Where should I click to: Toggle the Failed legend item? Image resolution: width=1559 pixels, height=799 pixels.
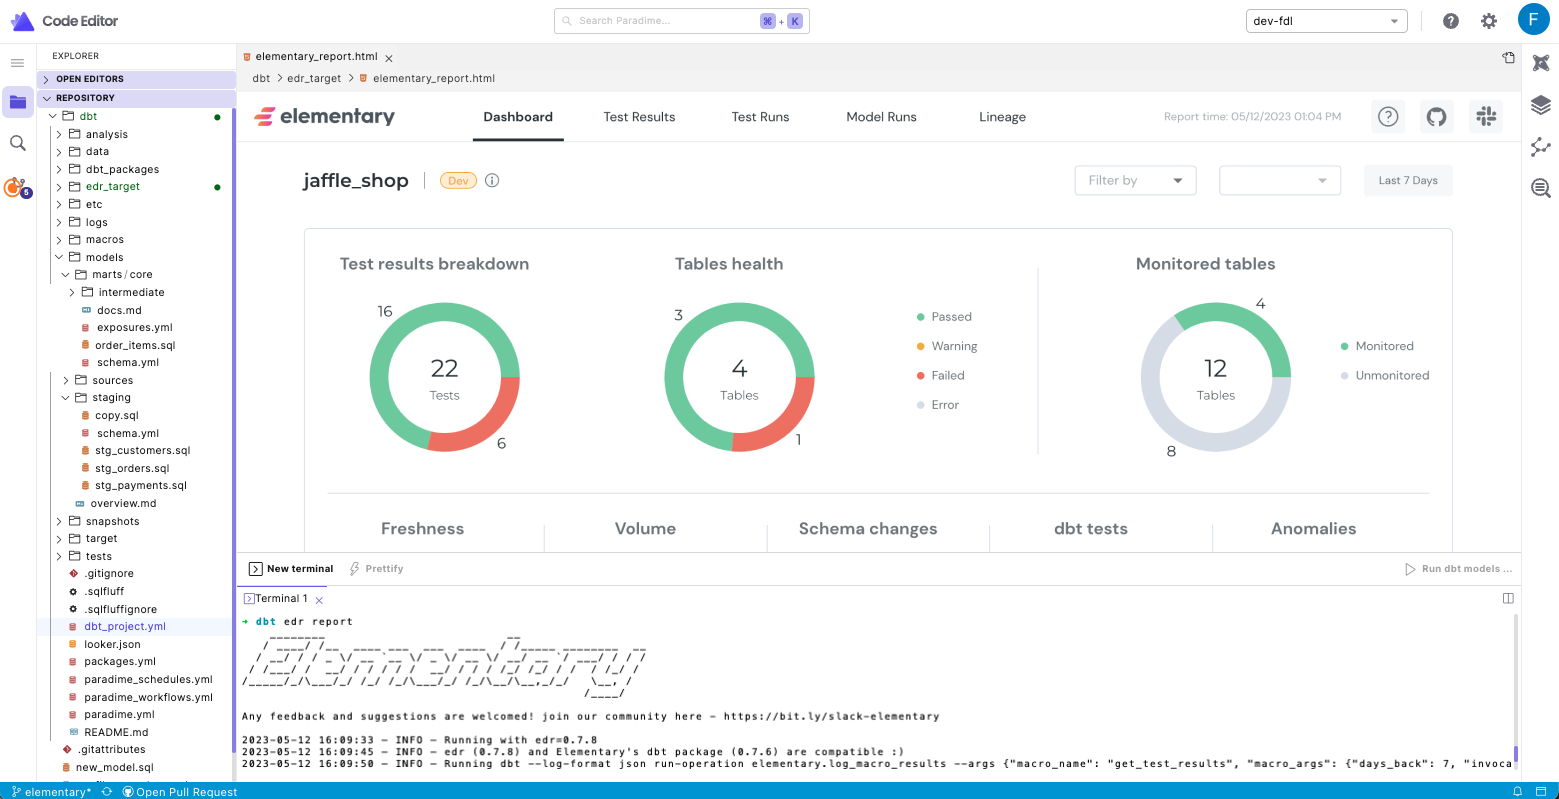pyautogui.click(x=947, y=376)
